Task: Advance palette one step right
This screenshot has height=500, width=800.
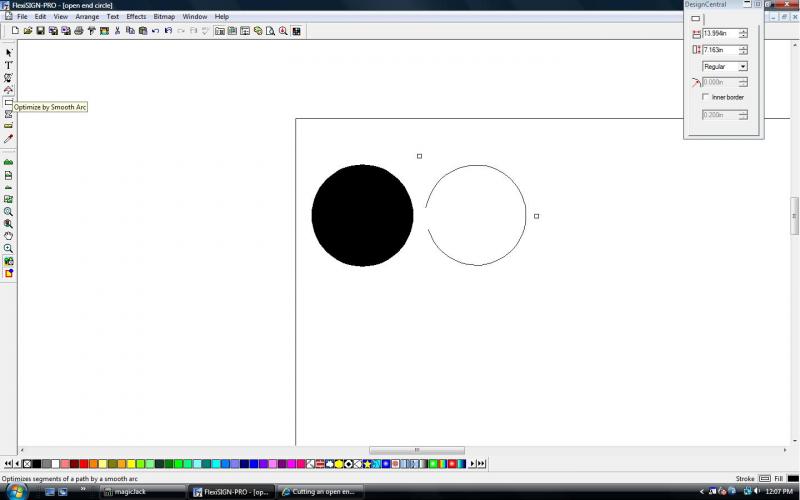Action: [x=472, y=464]
